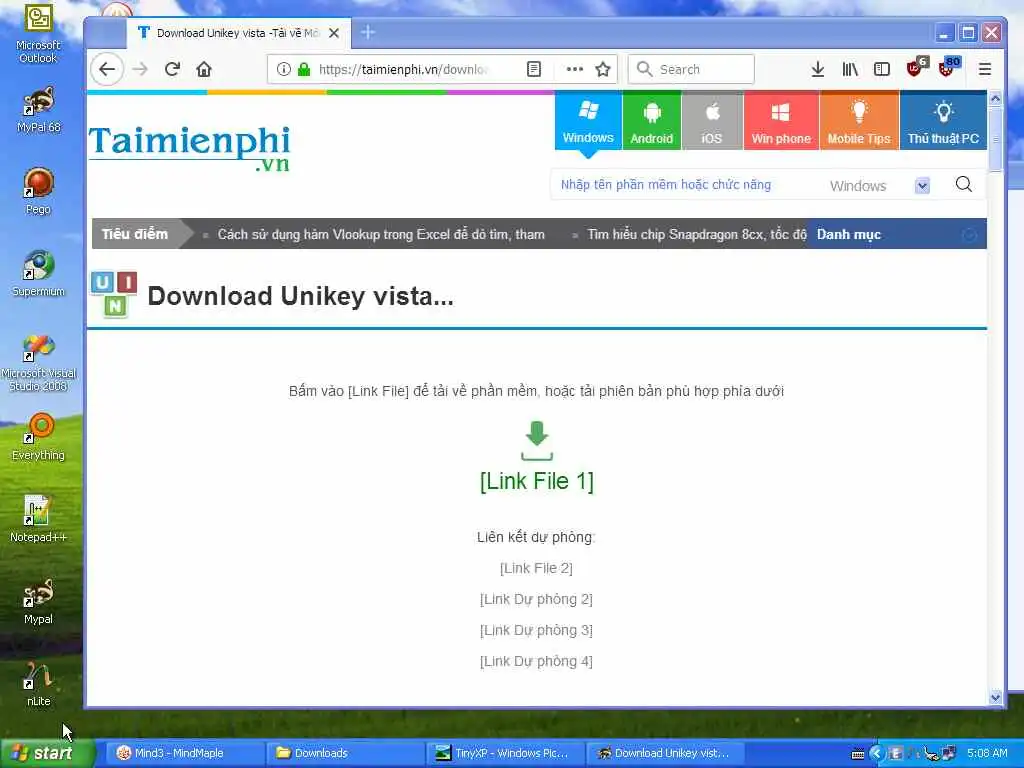Screen dimensions: 1024x768
Task: Open the Snapdragon 8cx article link
Action: [x=697, y=234]
